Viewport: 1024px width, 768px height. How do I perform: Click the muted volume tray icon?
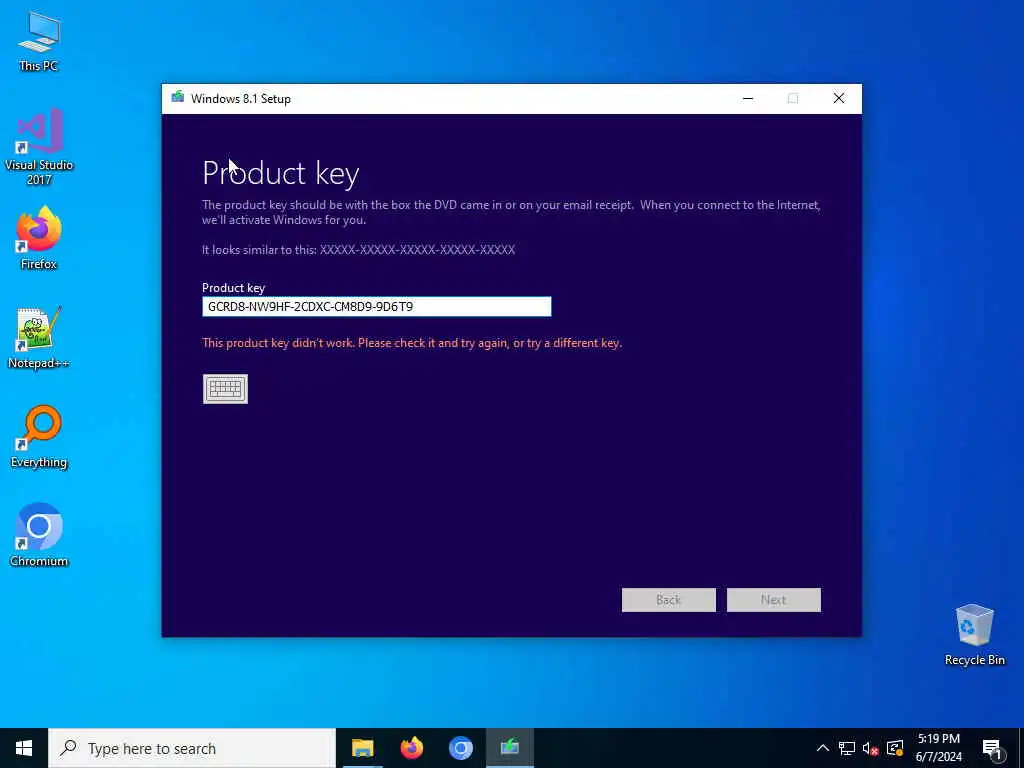pos(871,748)
